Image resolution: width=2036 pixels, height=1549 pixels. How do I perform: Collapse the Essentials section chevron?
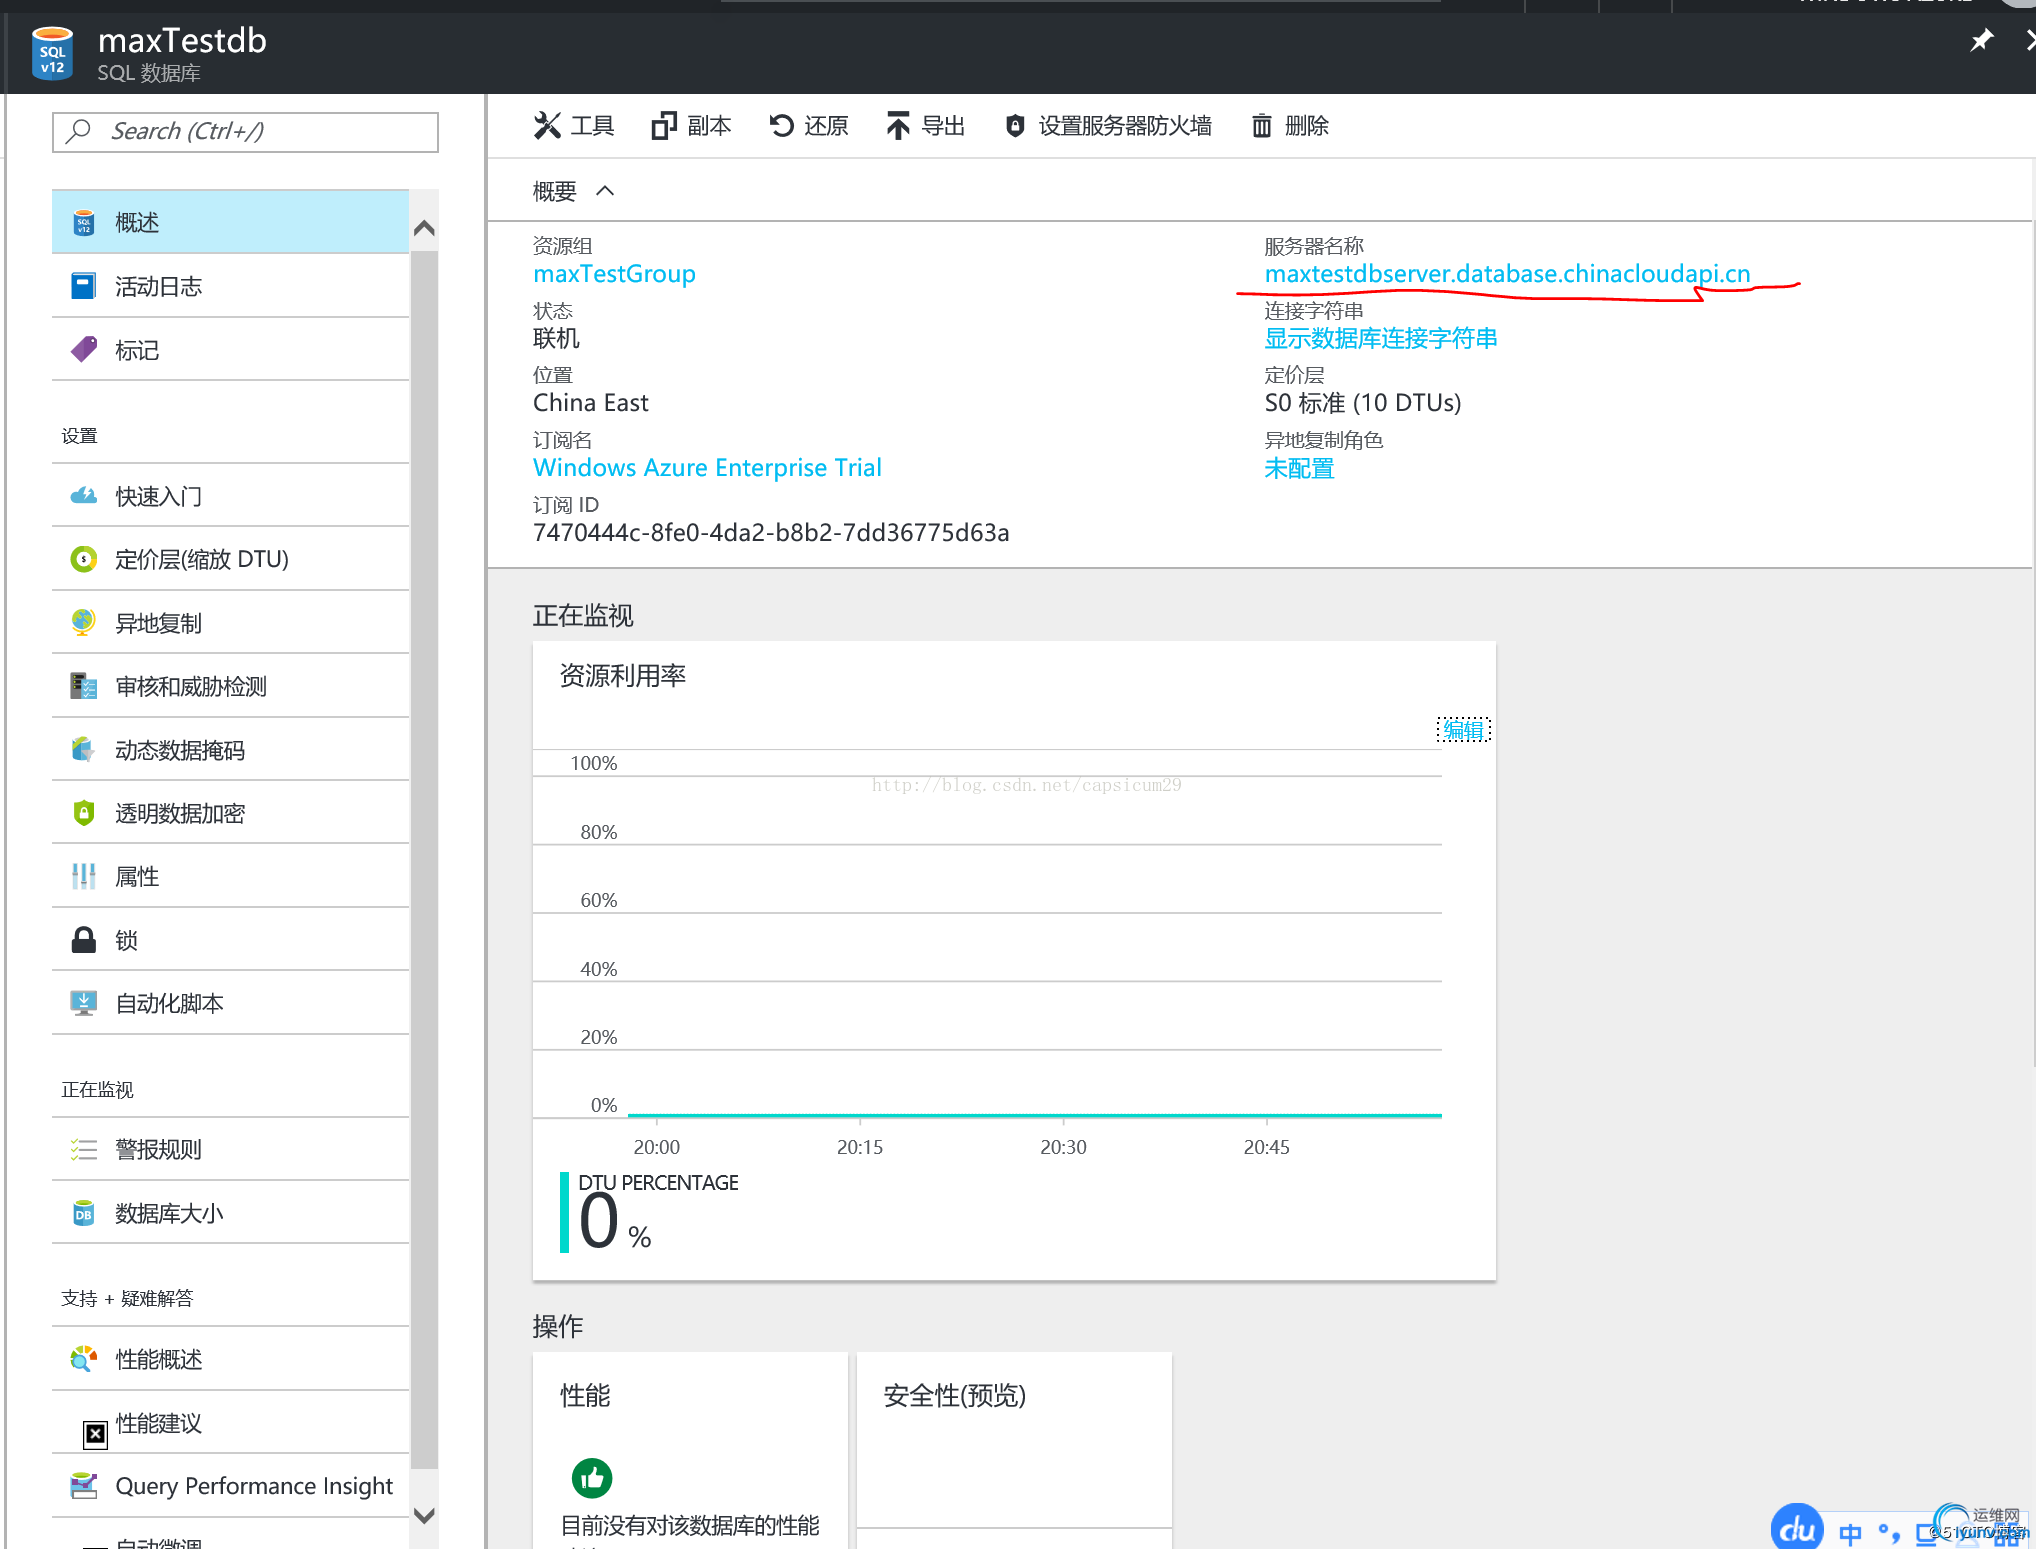tap(605, 191)
